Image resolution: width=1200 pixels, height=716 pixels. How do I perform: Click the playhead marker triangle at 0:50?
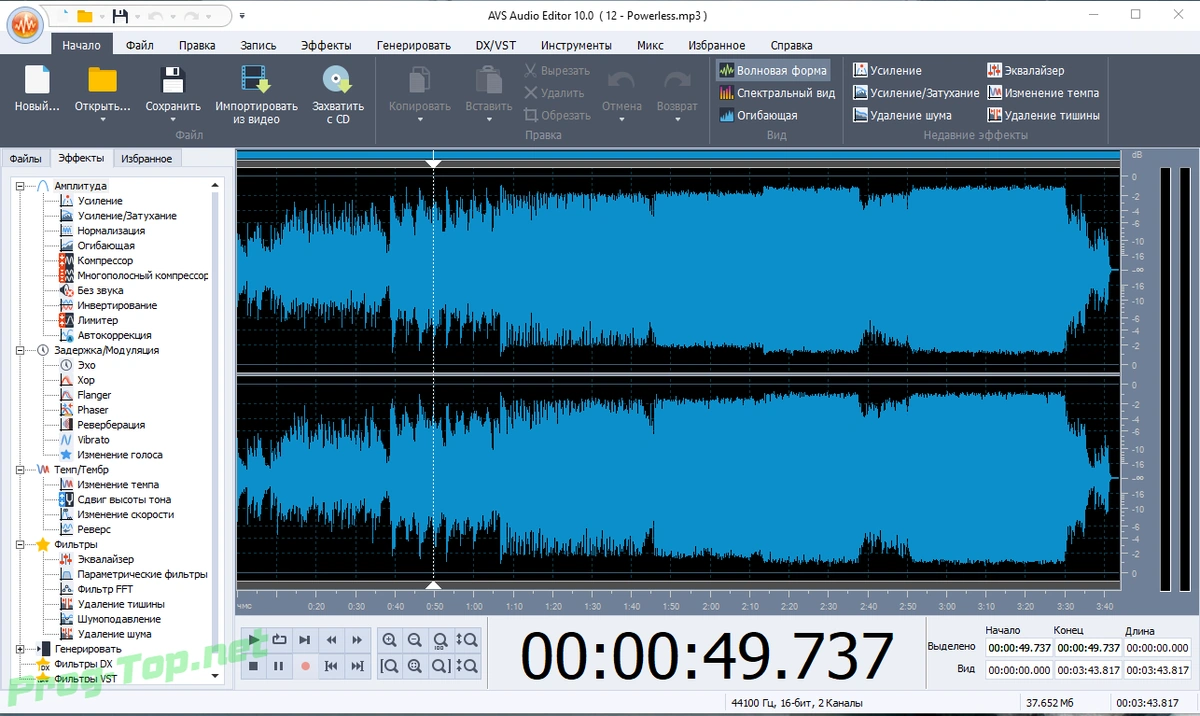point(433,163)
